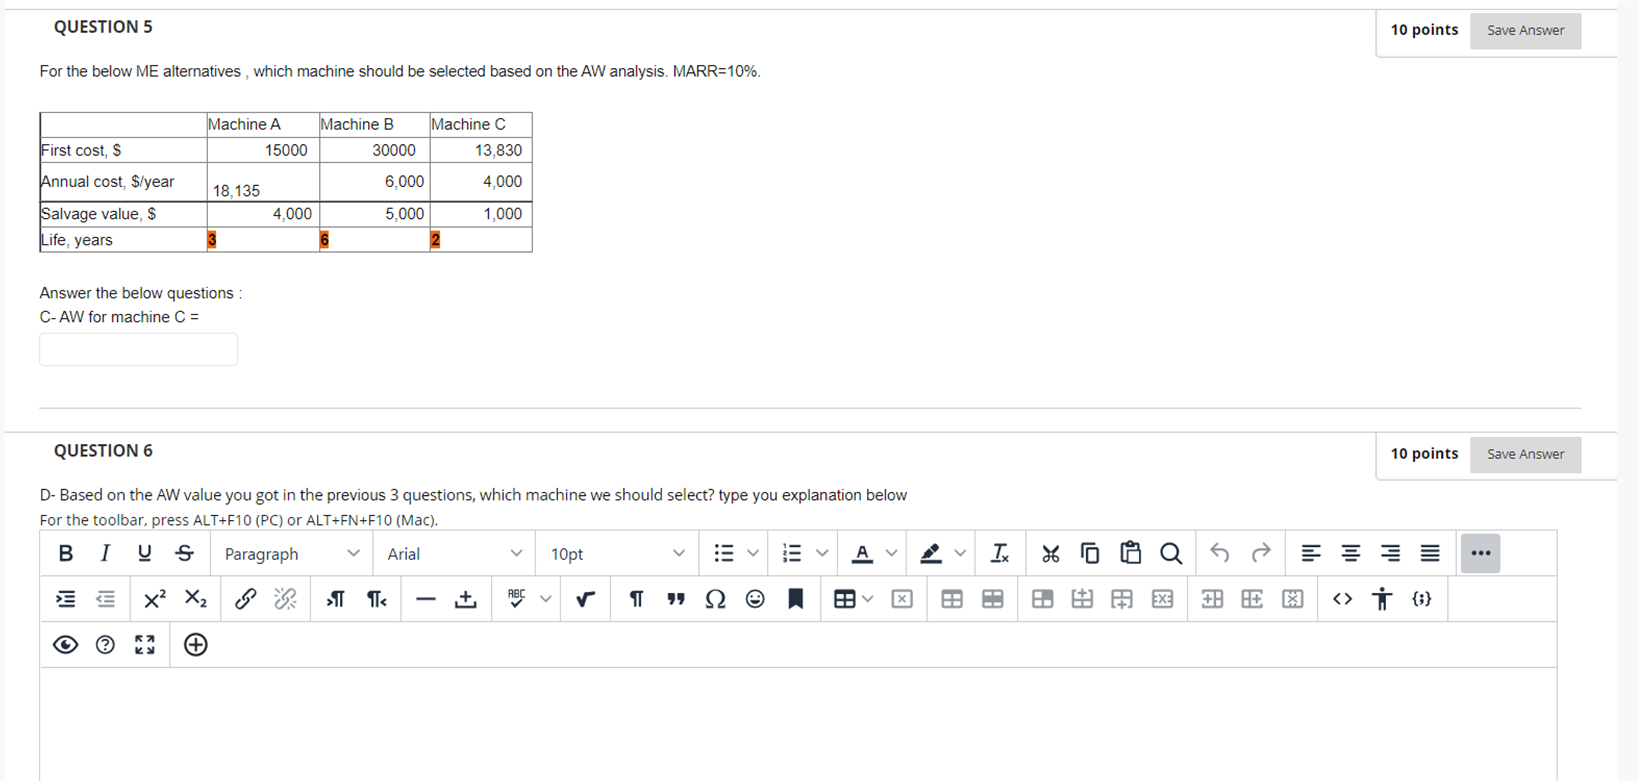Image resolution: width=1639 pixels, height=781 pixels.
Task: Set left-to-right text direction
Action: [336, 599]
